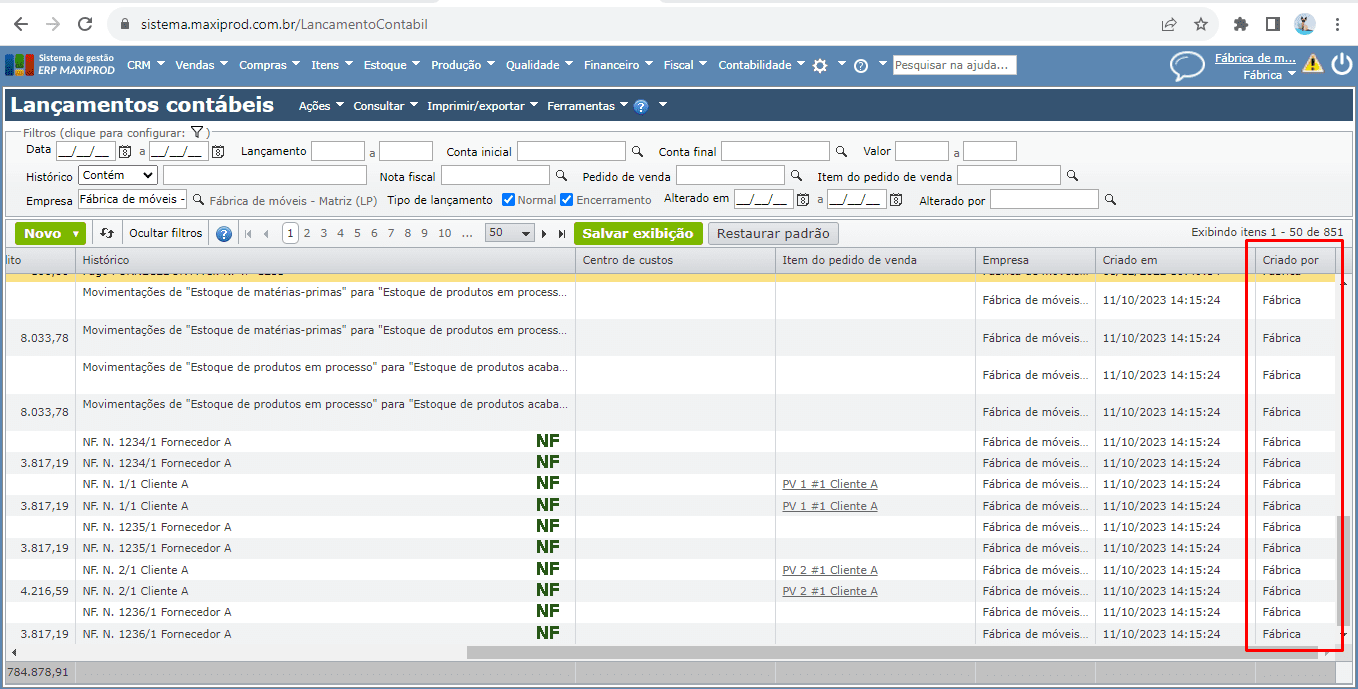This screenshot has height=689, width=1358.
Task: Open the settings gear icon menu
Action: (820, 65)
